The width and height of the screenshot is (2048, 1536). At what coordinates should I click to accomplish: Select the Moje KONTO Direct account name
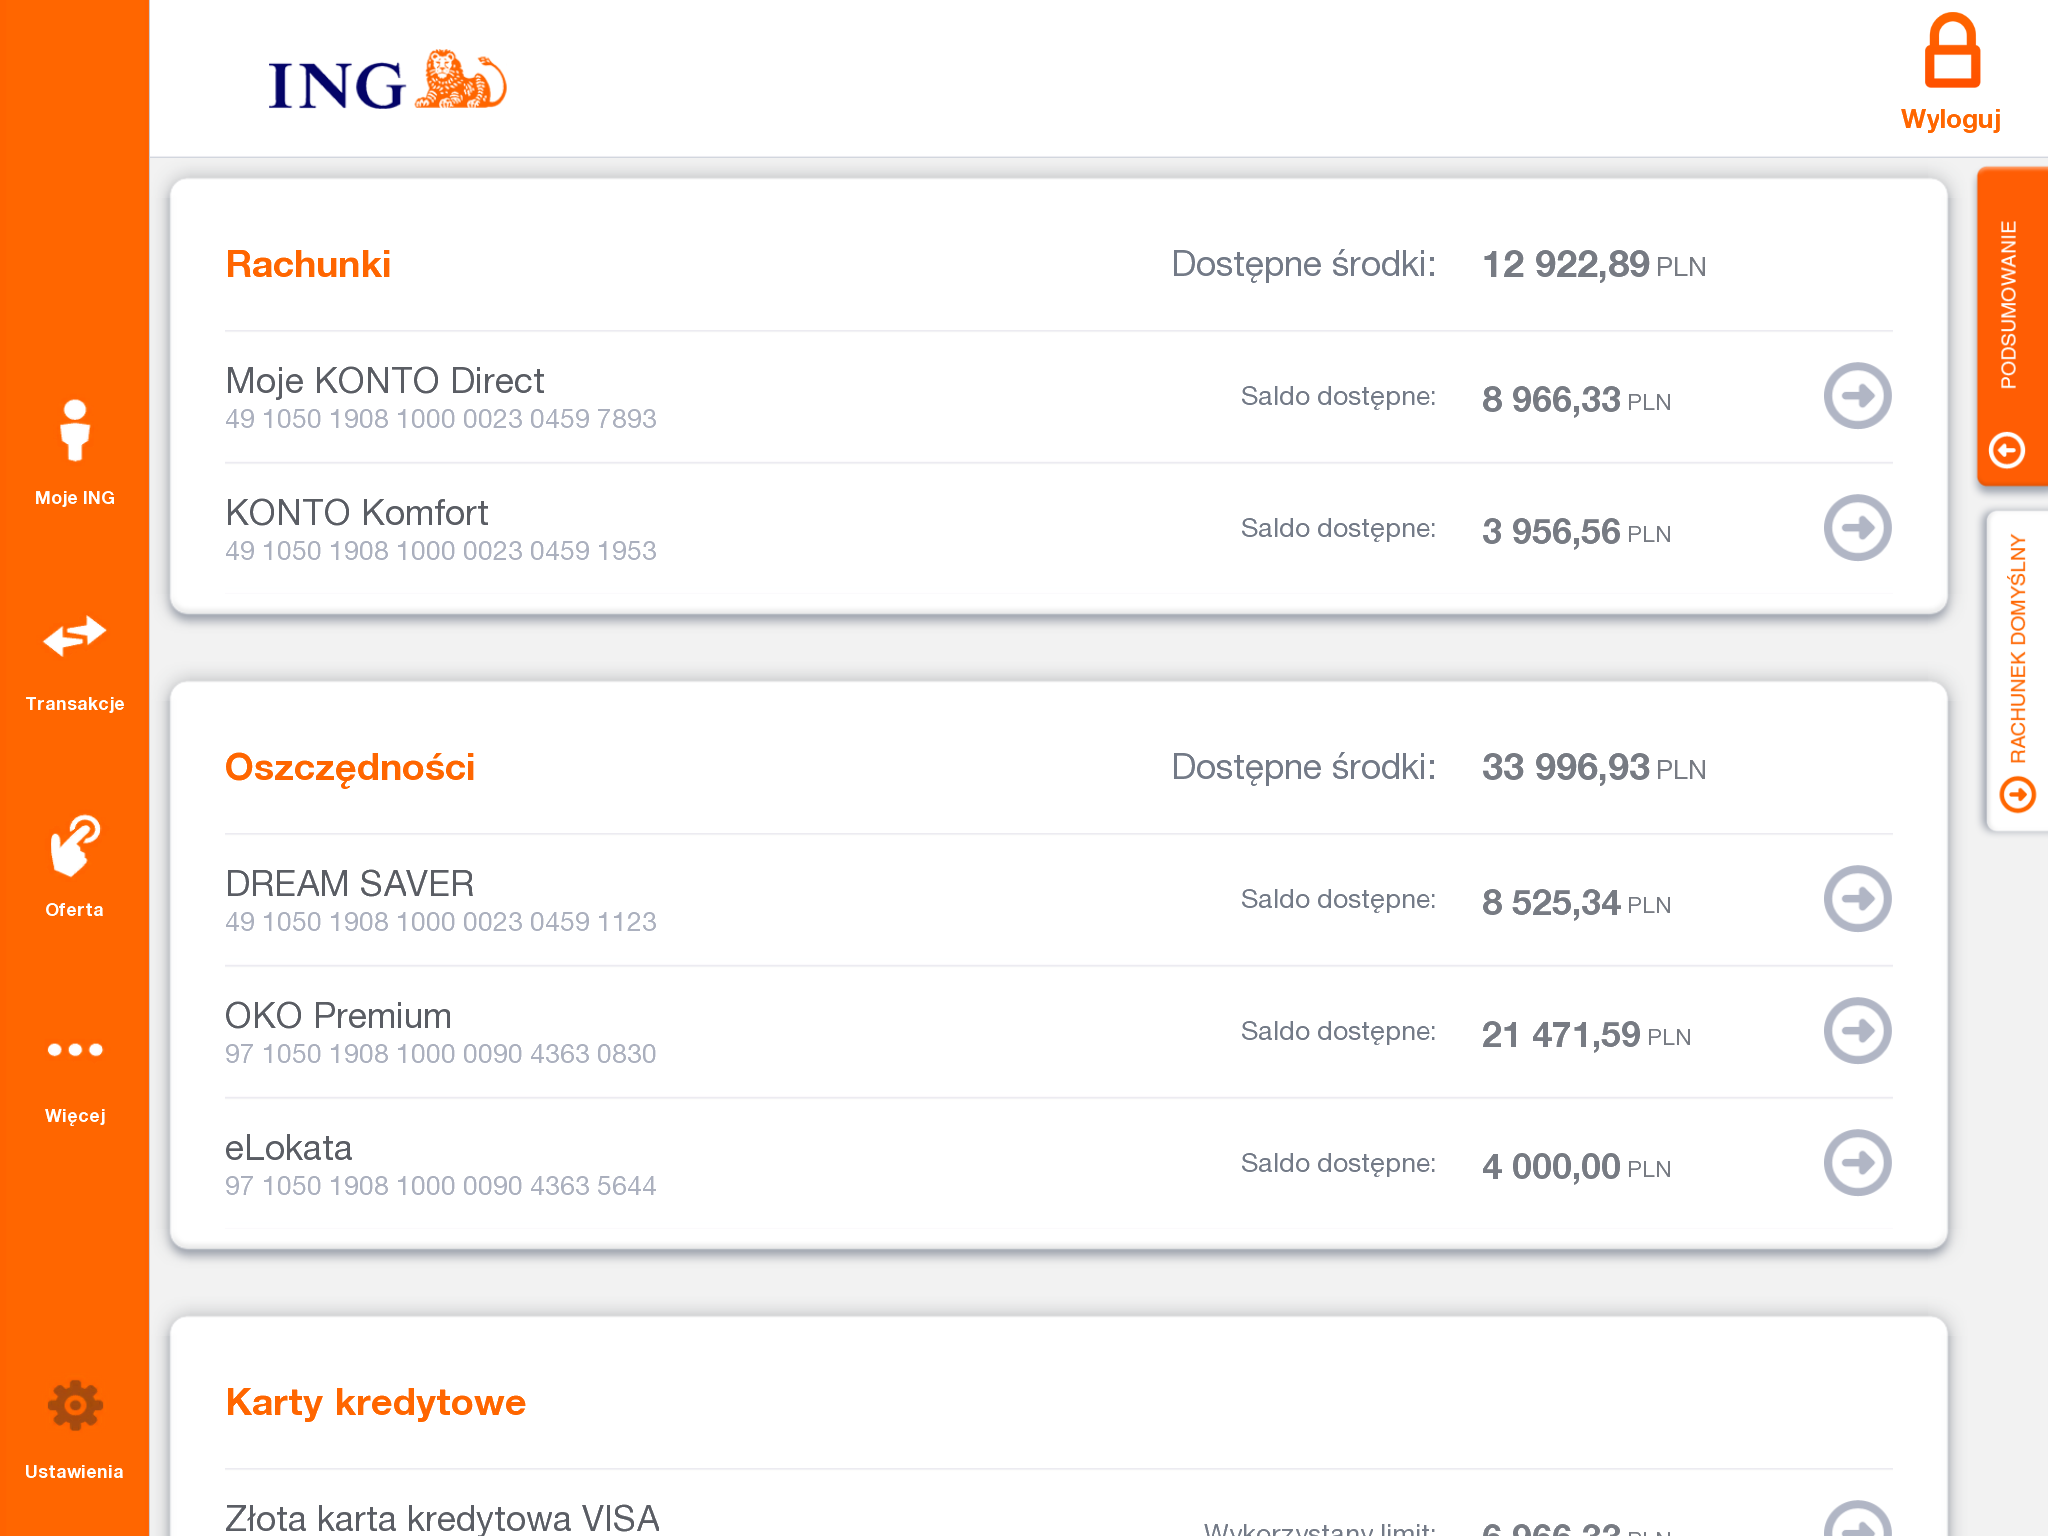click(x=385, y=381)
